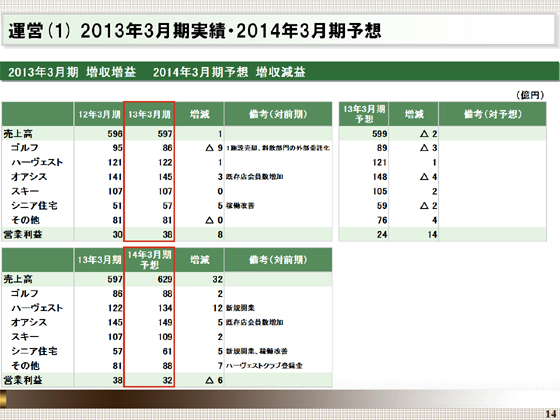
Task: Click オアシス value '148' in 13年3月期予想 column
Action: [380, 177]
